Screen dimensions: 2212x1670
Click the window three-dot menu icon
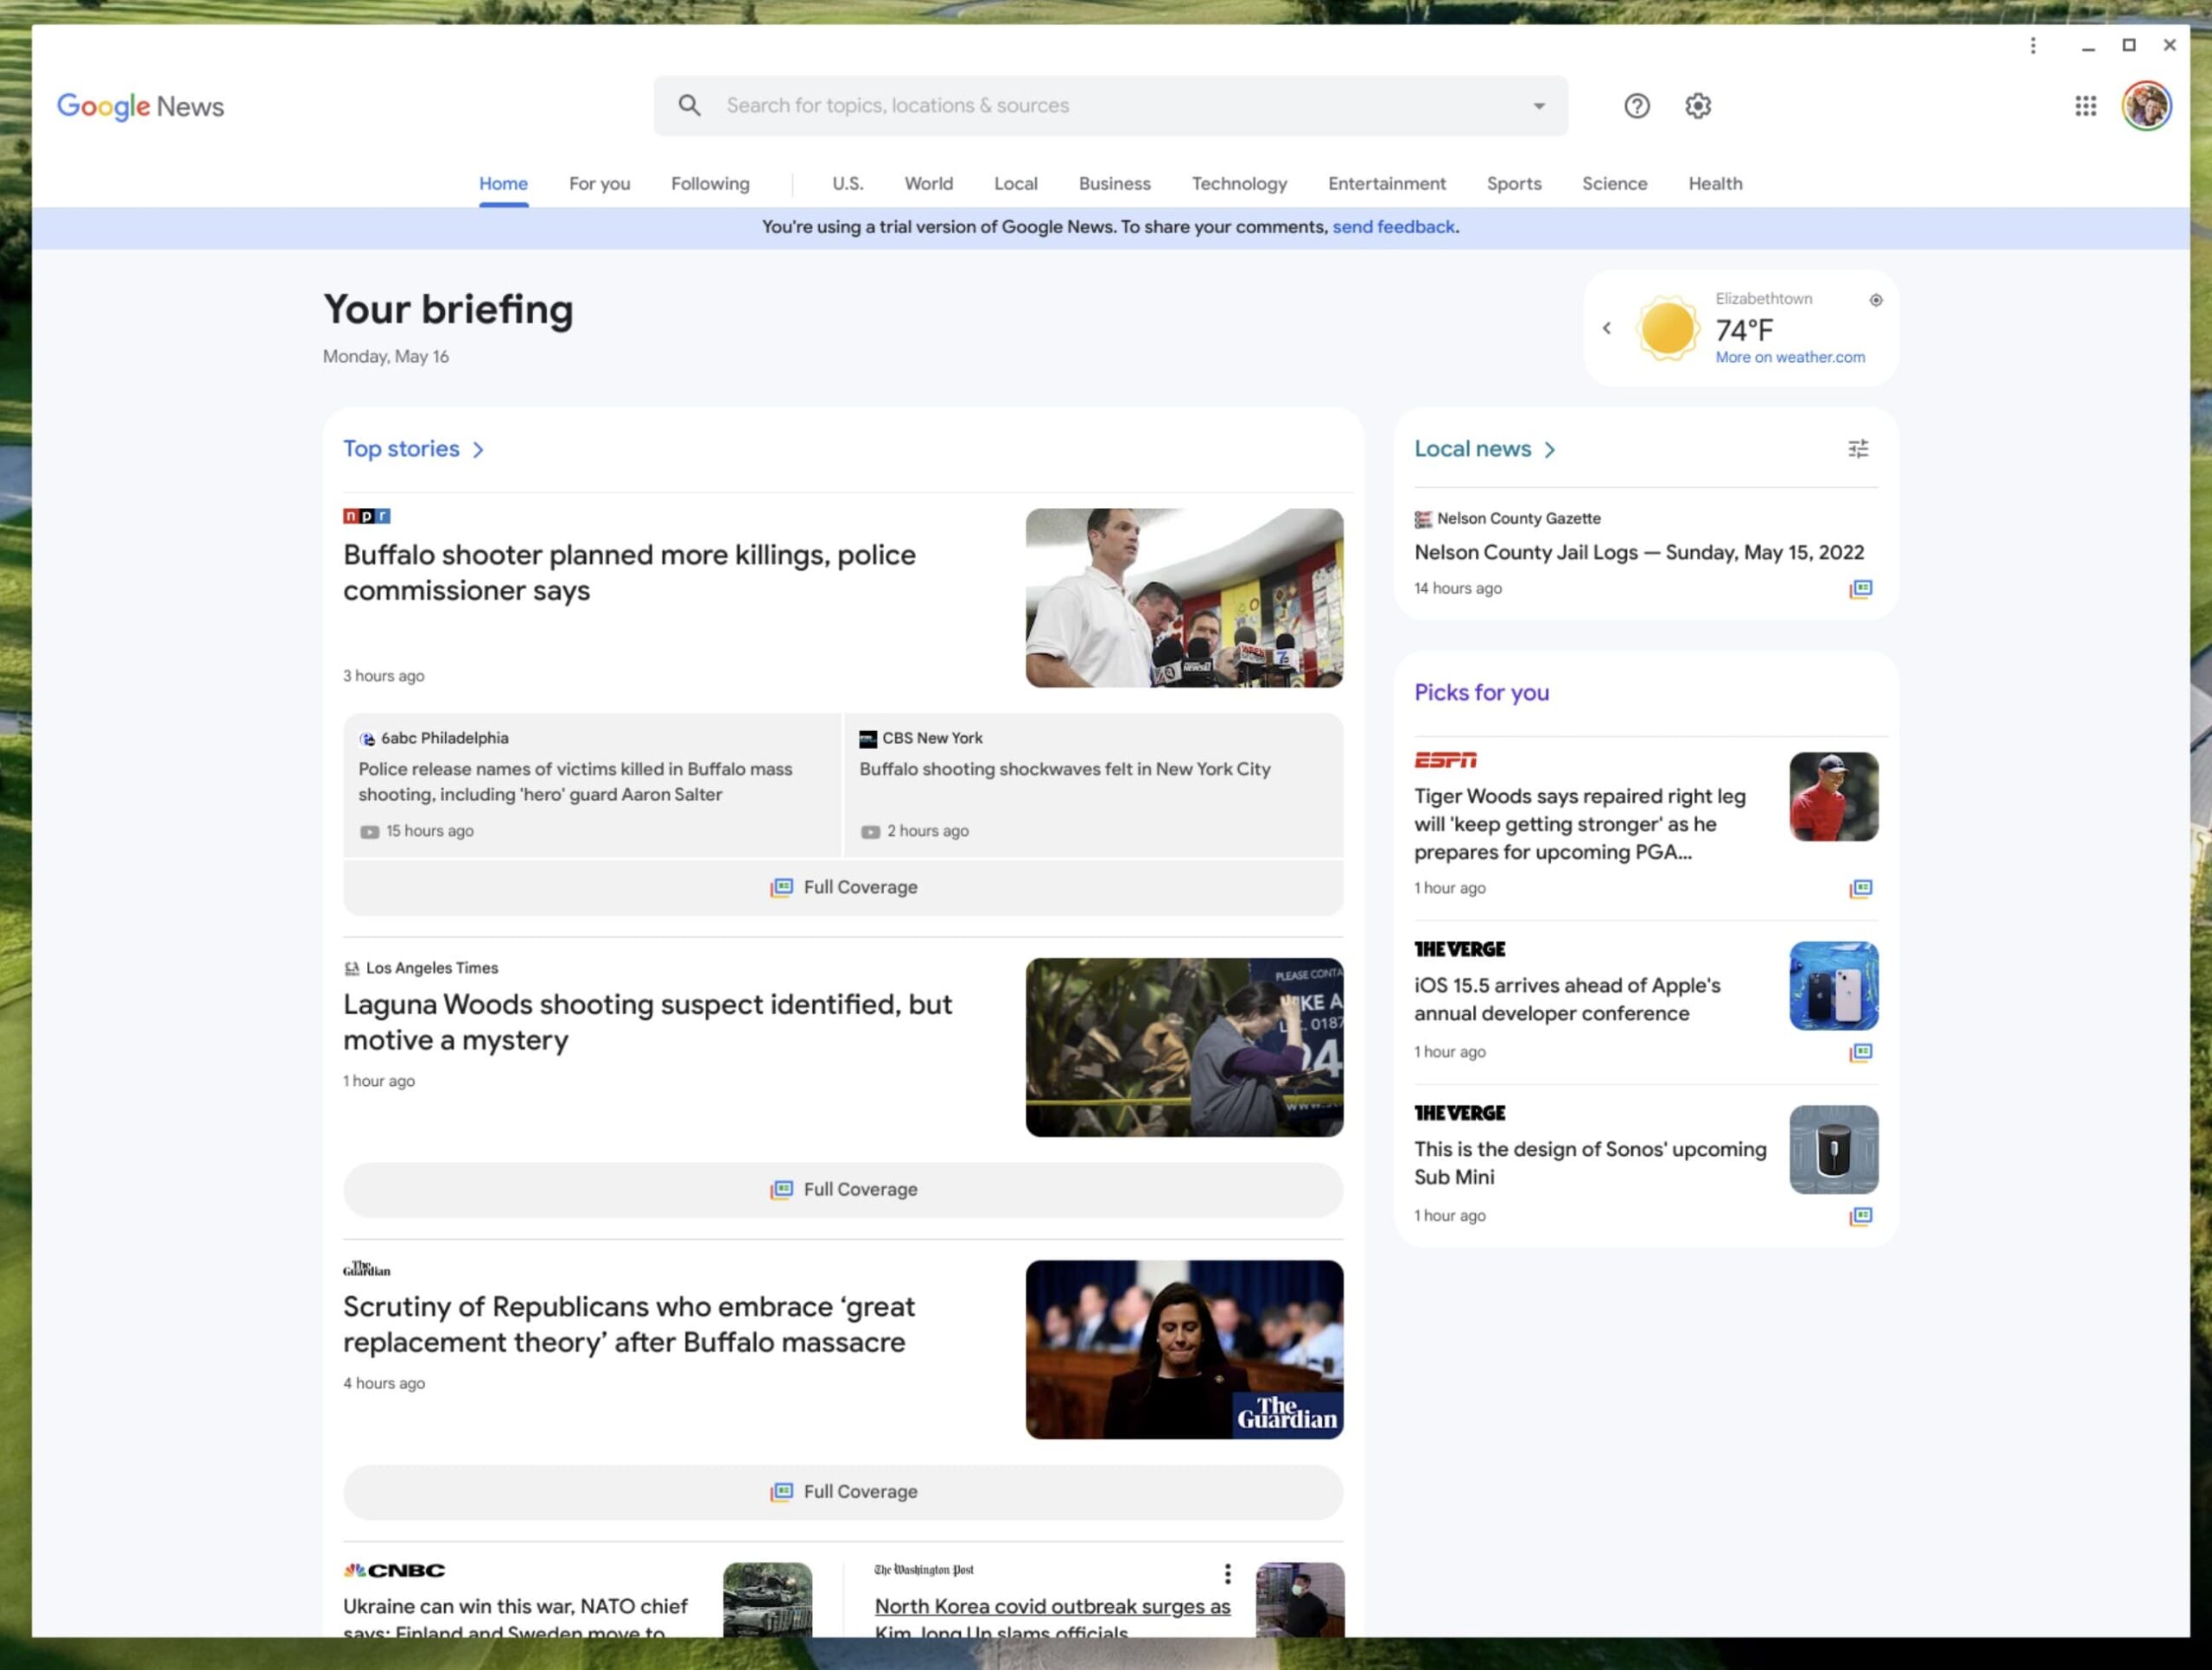tap(2032, 45)
